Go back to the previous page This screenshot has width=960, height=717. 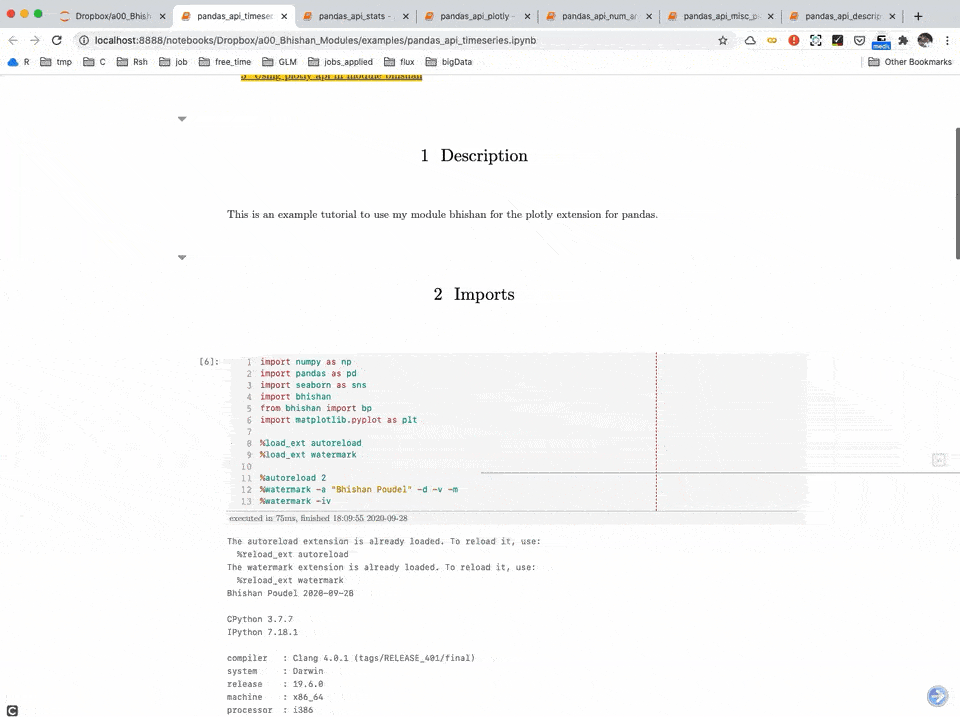point(13,40)
